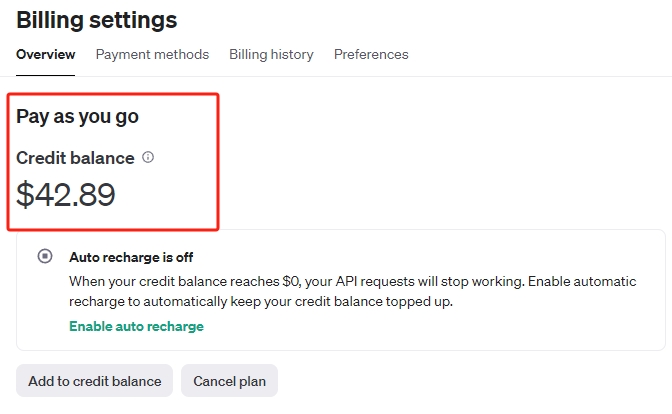Click the "Auto recharge is off" title
Viewport: 672px width, 414px height.
coord(131,257)
